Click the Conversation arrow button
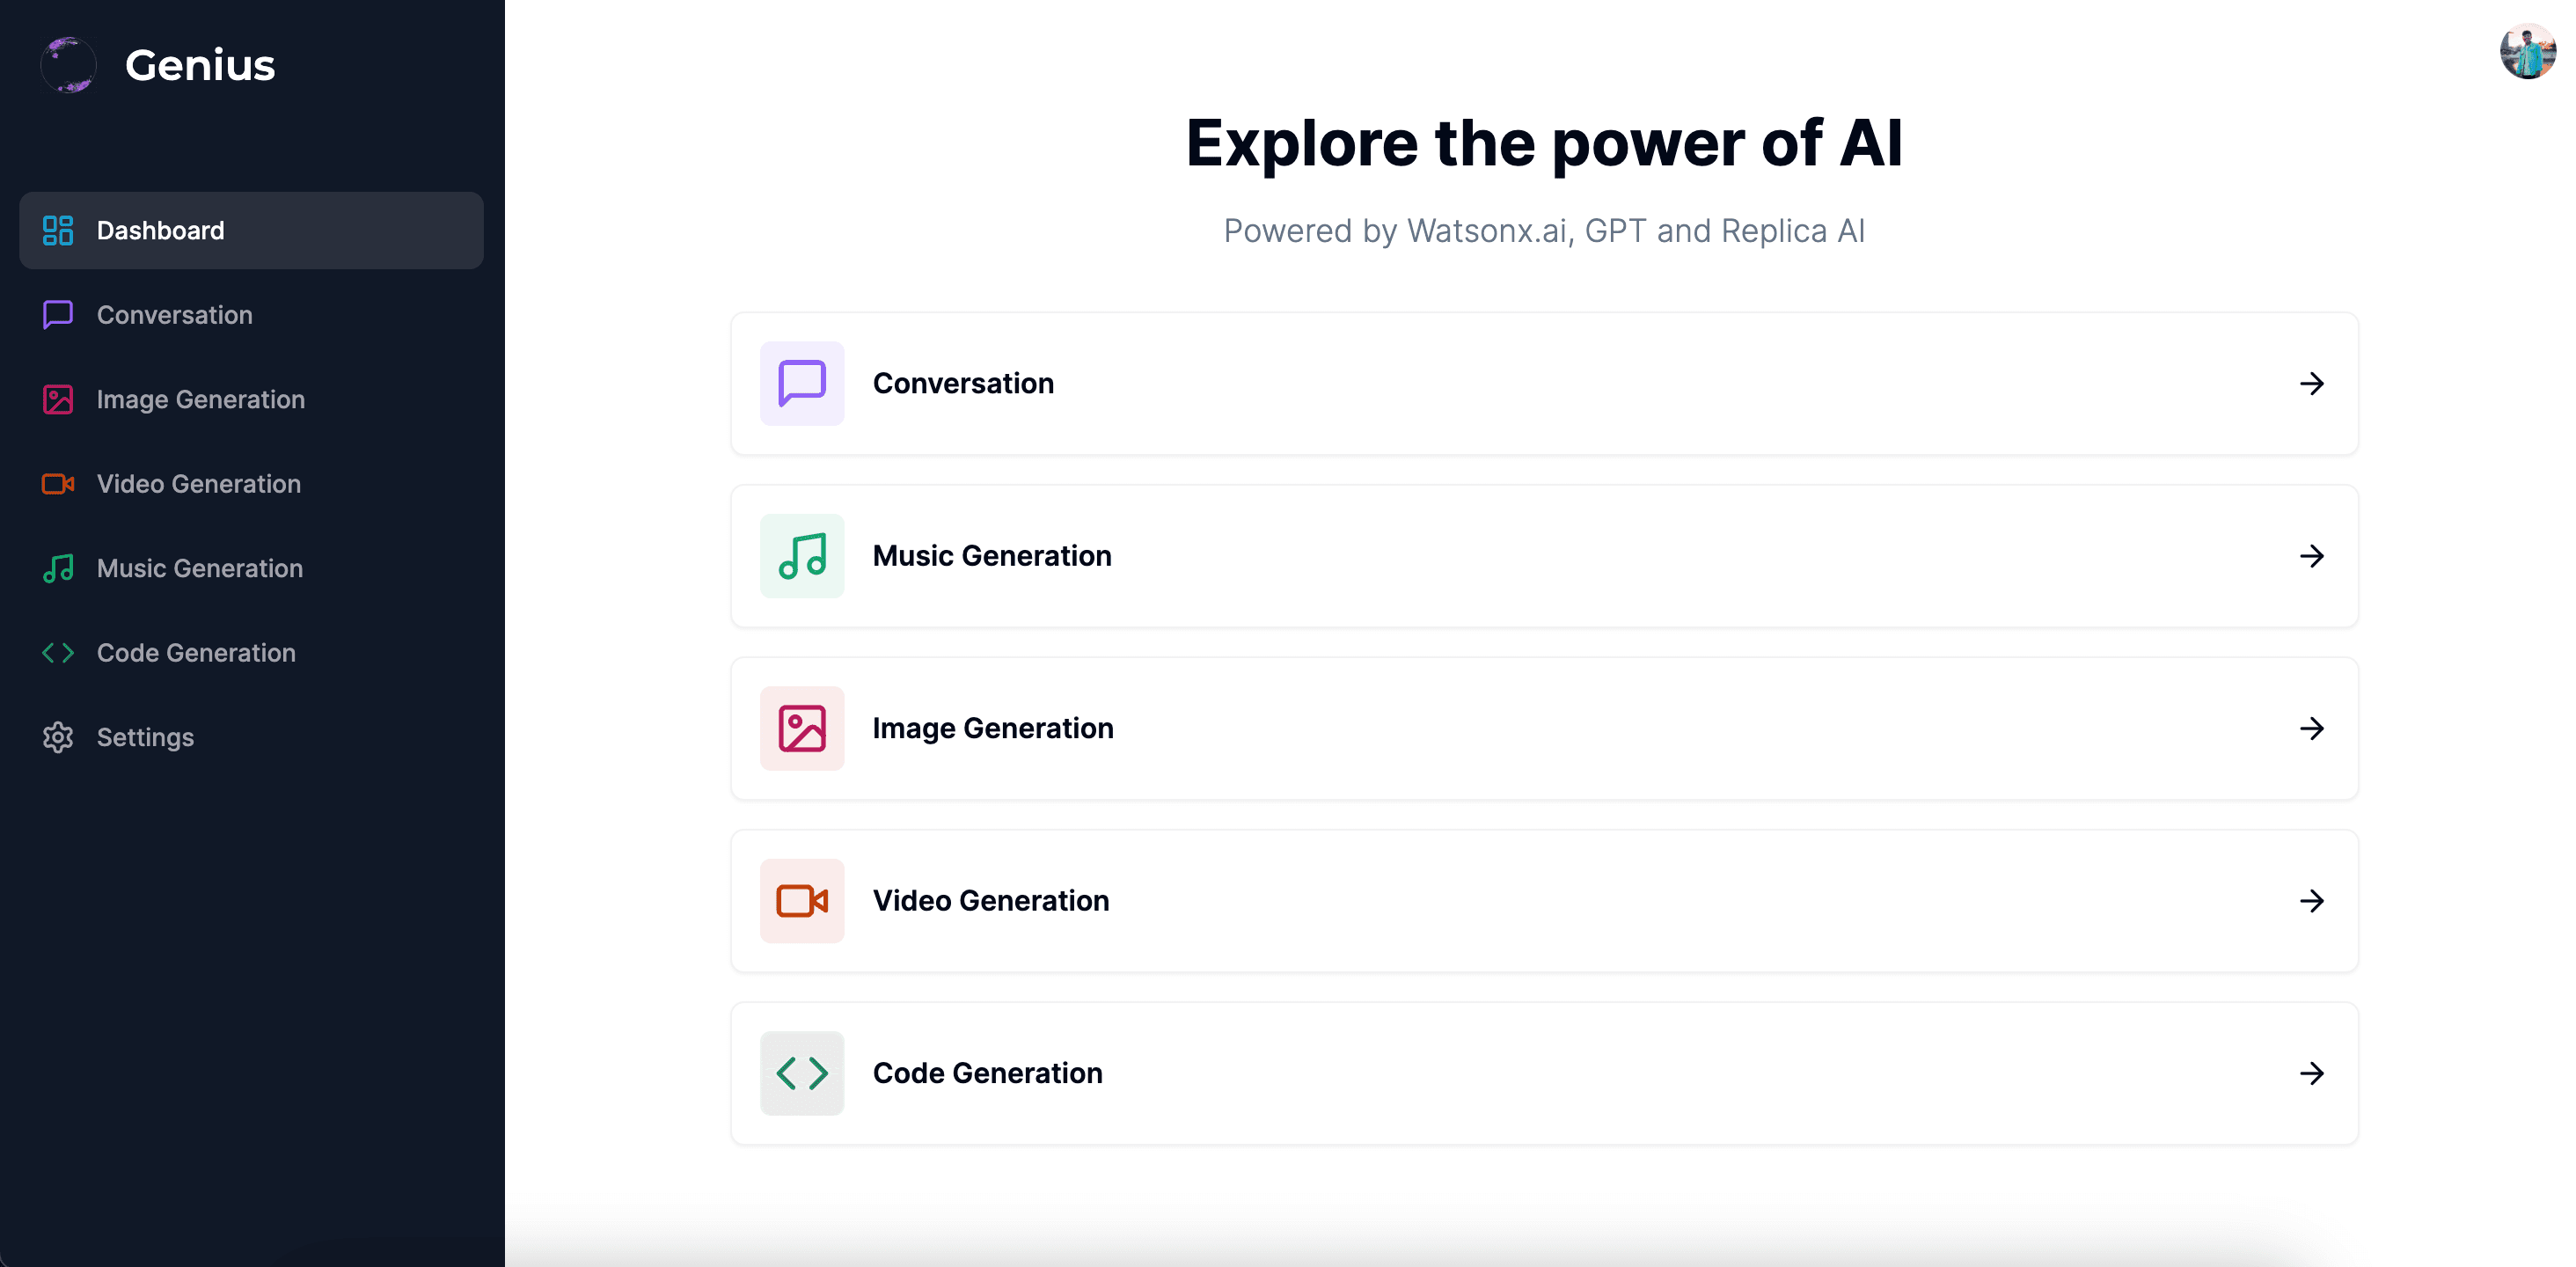Viewport: 2576px width, 1267px height. (x=2311, y=383)
